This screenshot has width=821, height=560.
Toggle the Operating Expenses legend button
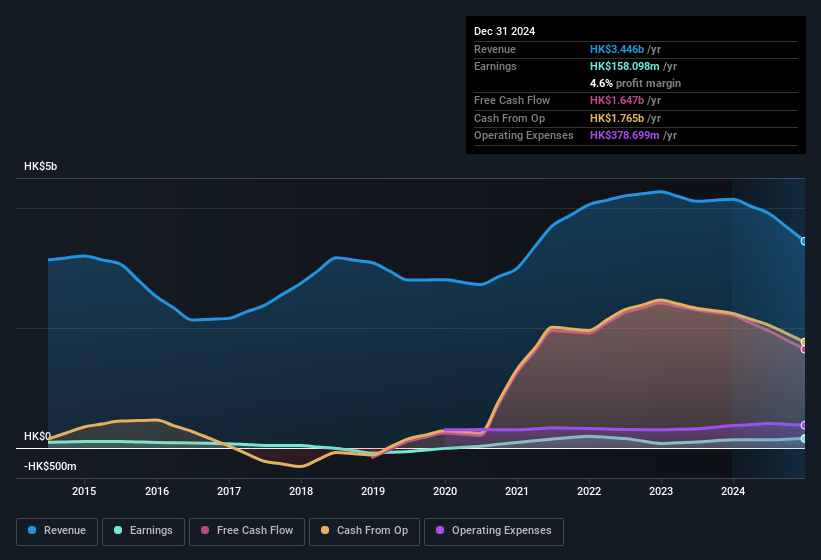coord(494,532)
